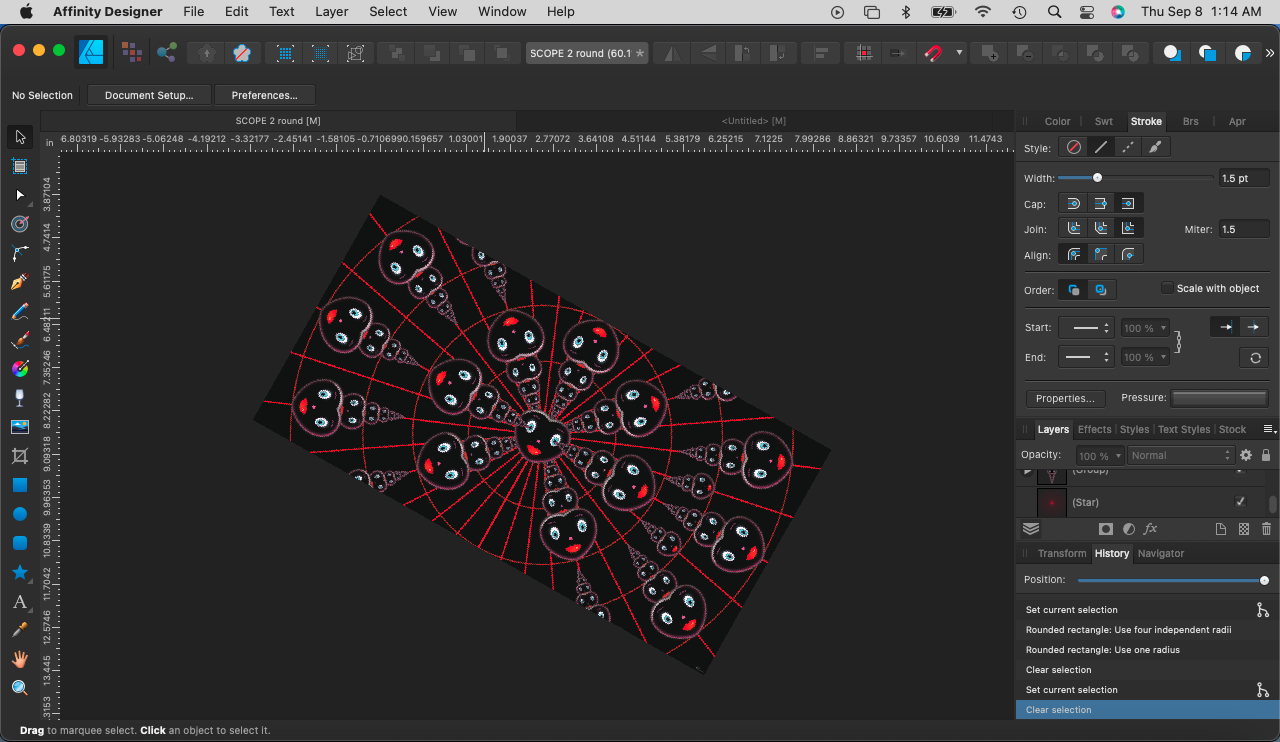
Task: Select the Pen tool
Action: [20, 253]
